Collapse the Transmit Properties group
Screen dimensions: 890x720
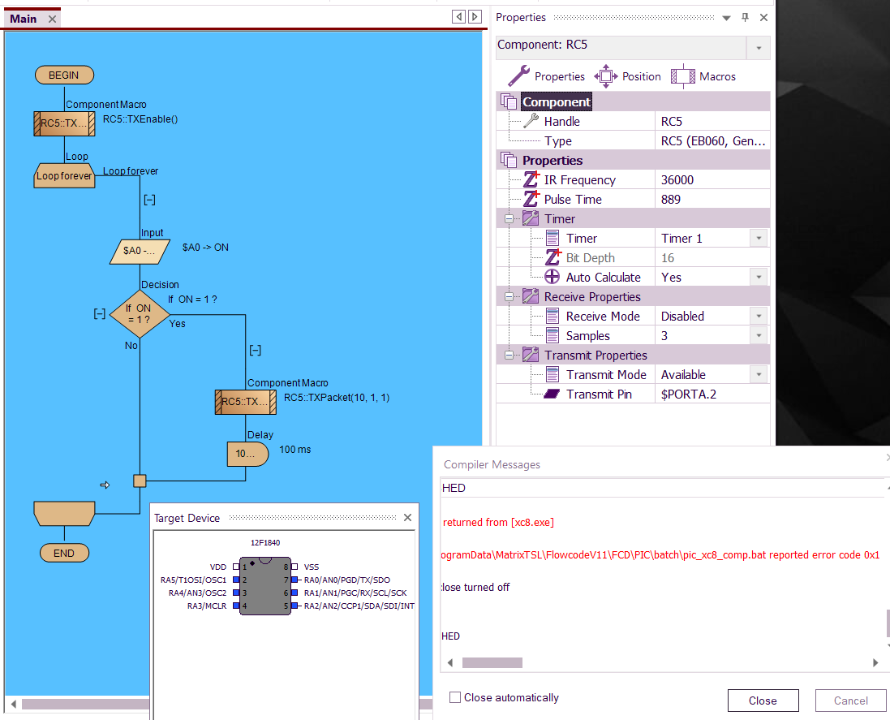[x=509, y=355]
